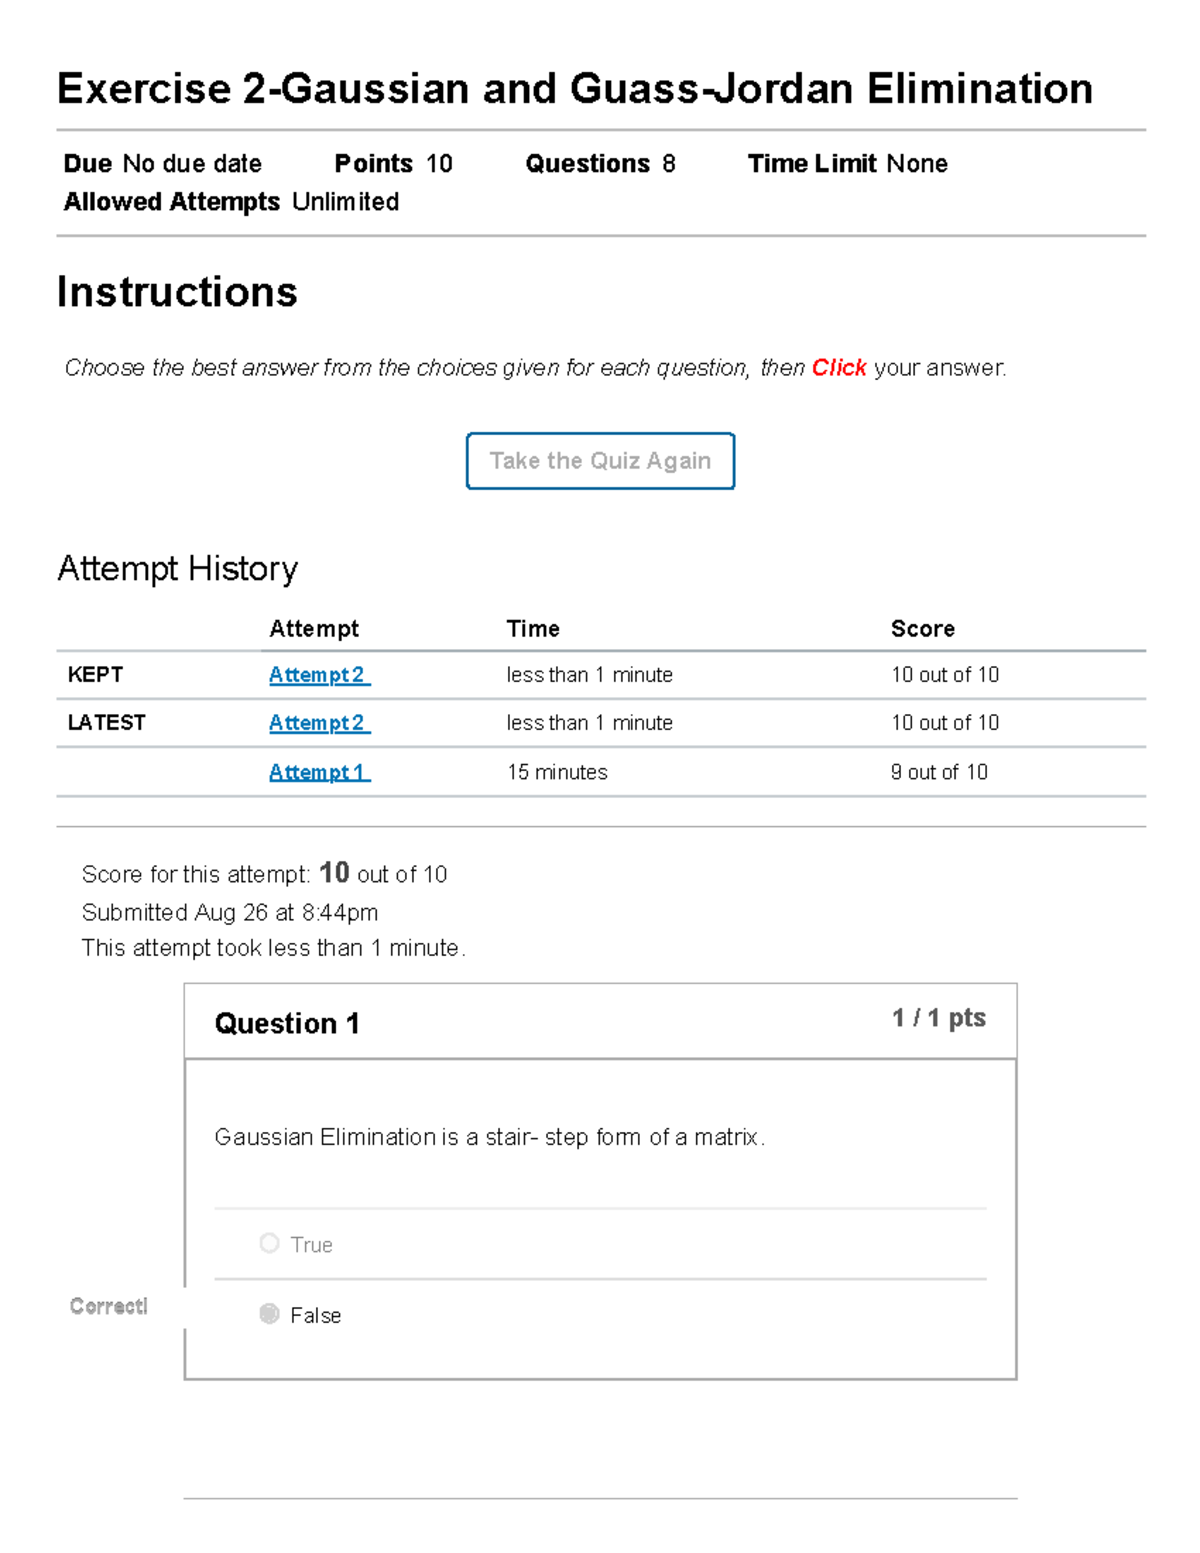Click the 9 out of 10 score
The height and width of the screenshot is (1553, 1200).
pos(939,772)
